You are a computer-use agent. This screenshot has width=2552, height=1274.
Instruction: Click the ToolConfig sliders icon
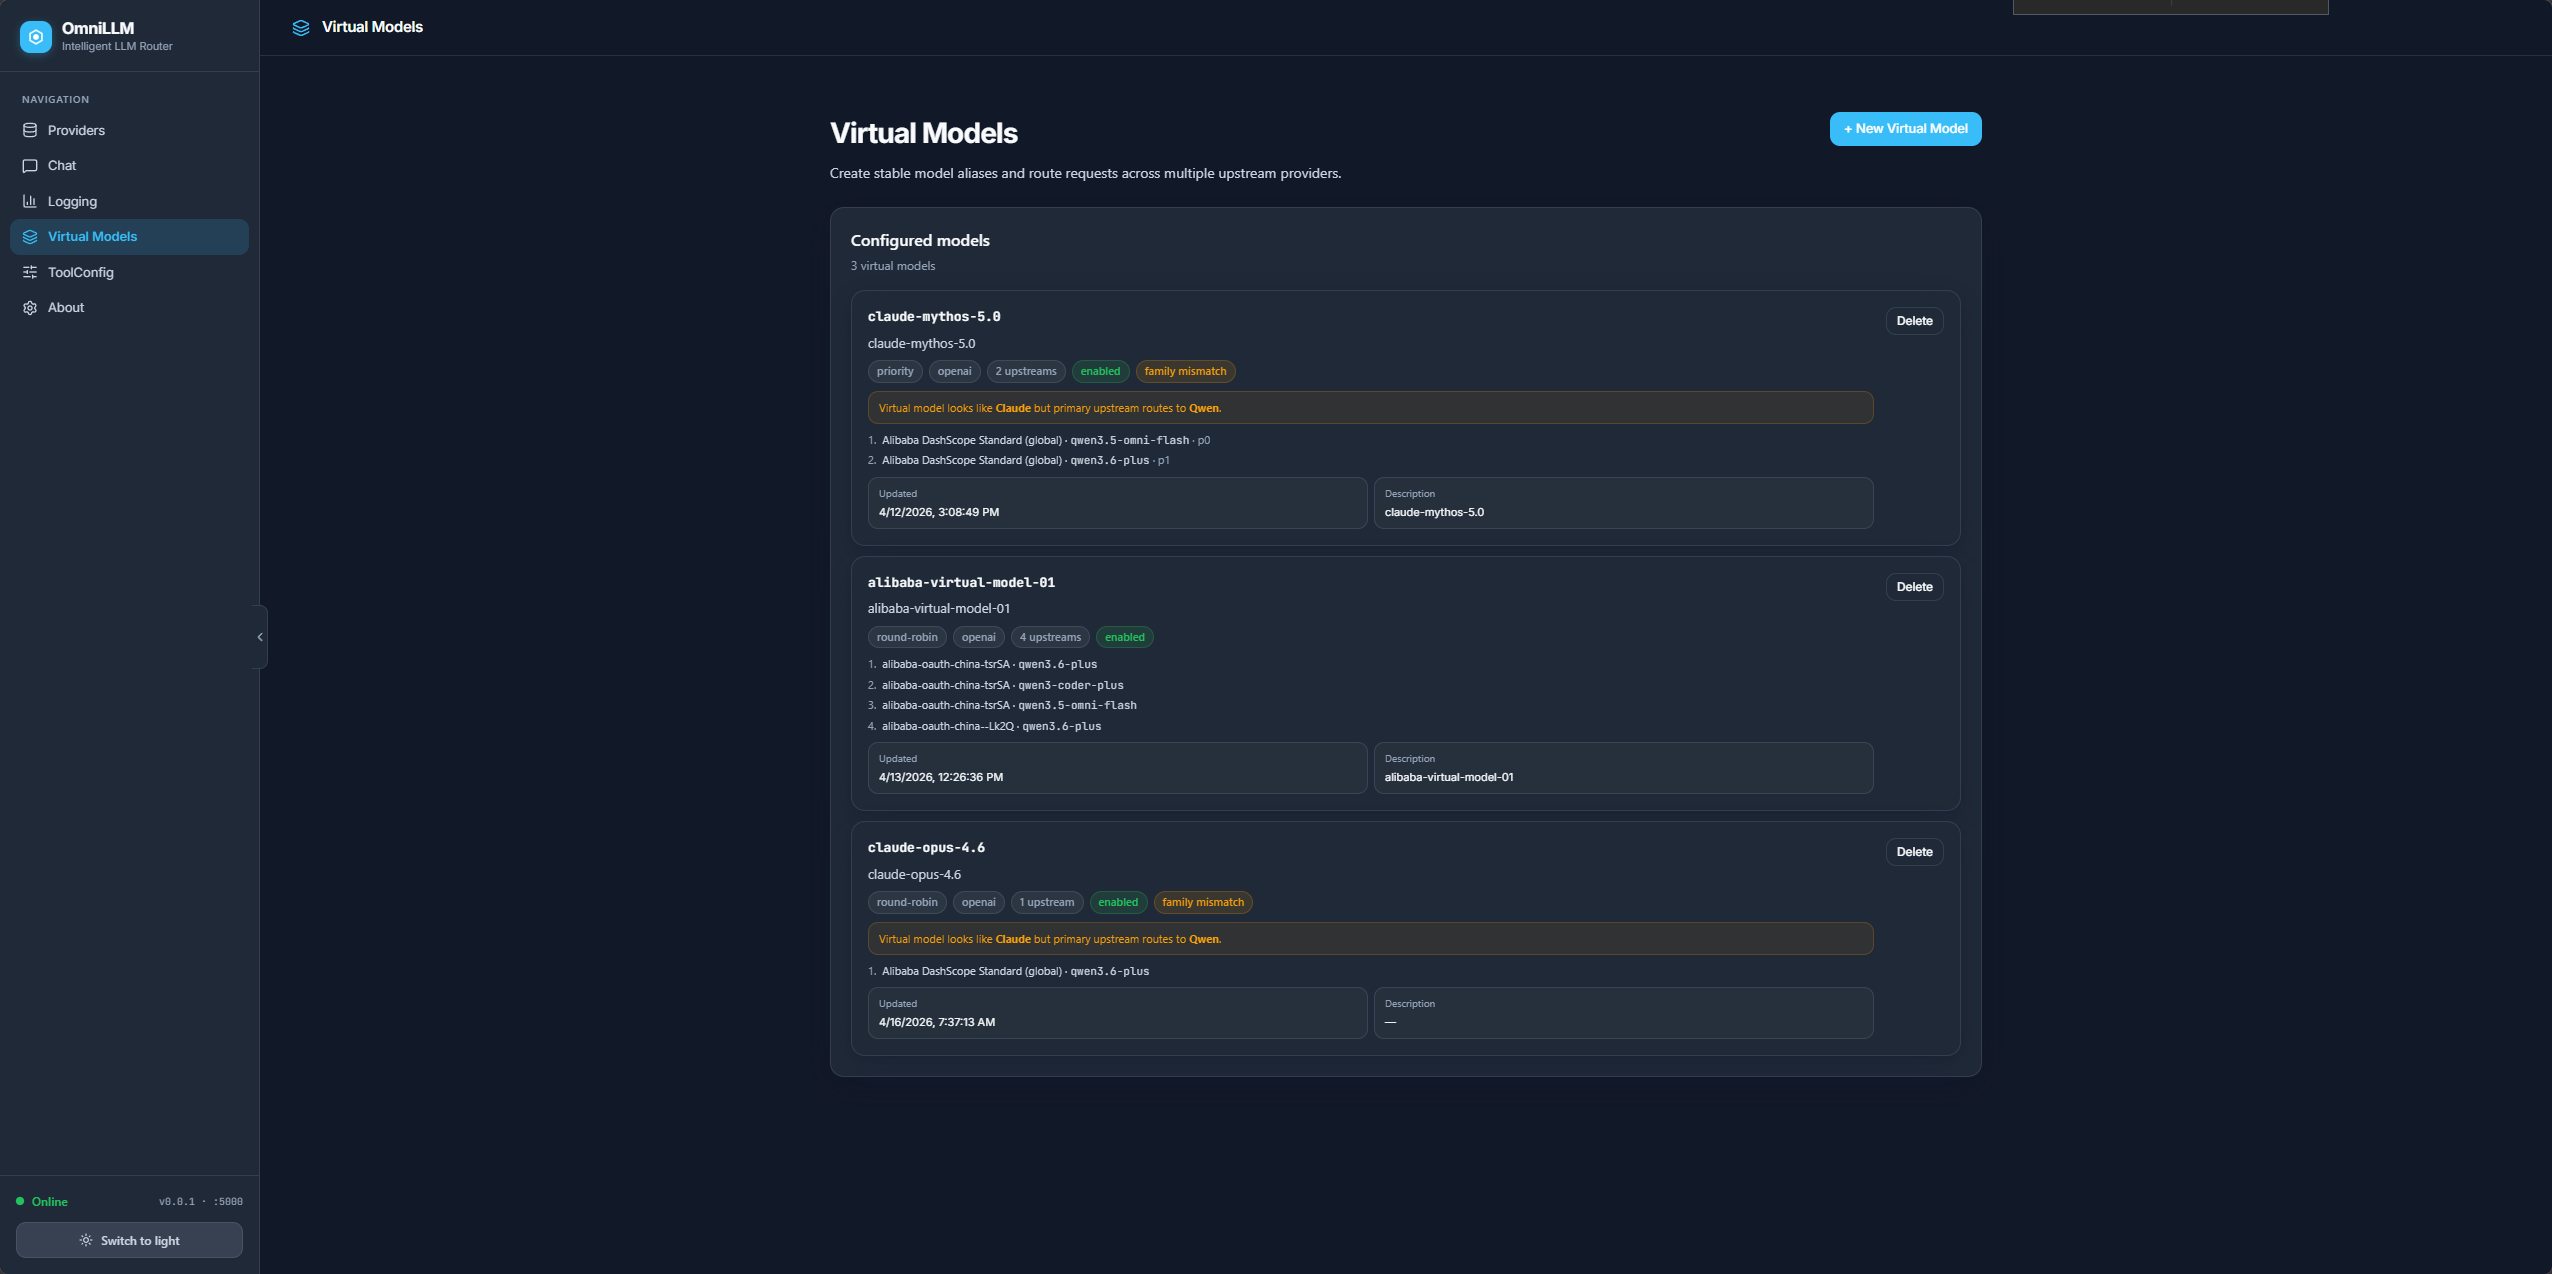(x=30, y=272)
